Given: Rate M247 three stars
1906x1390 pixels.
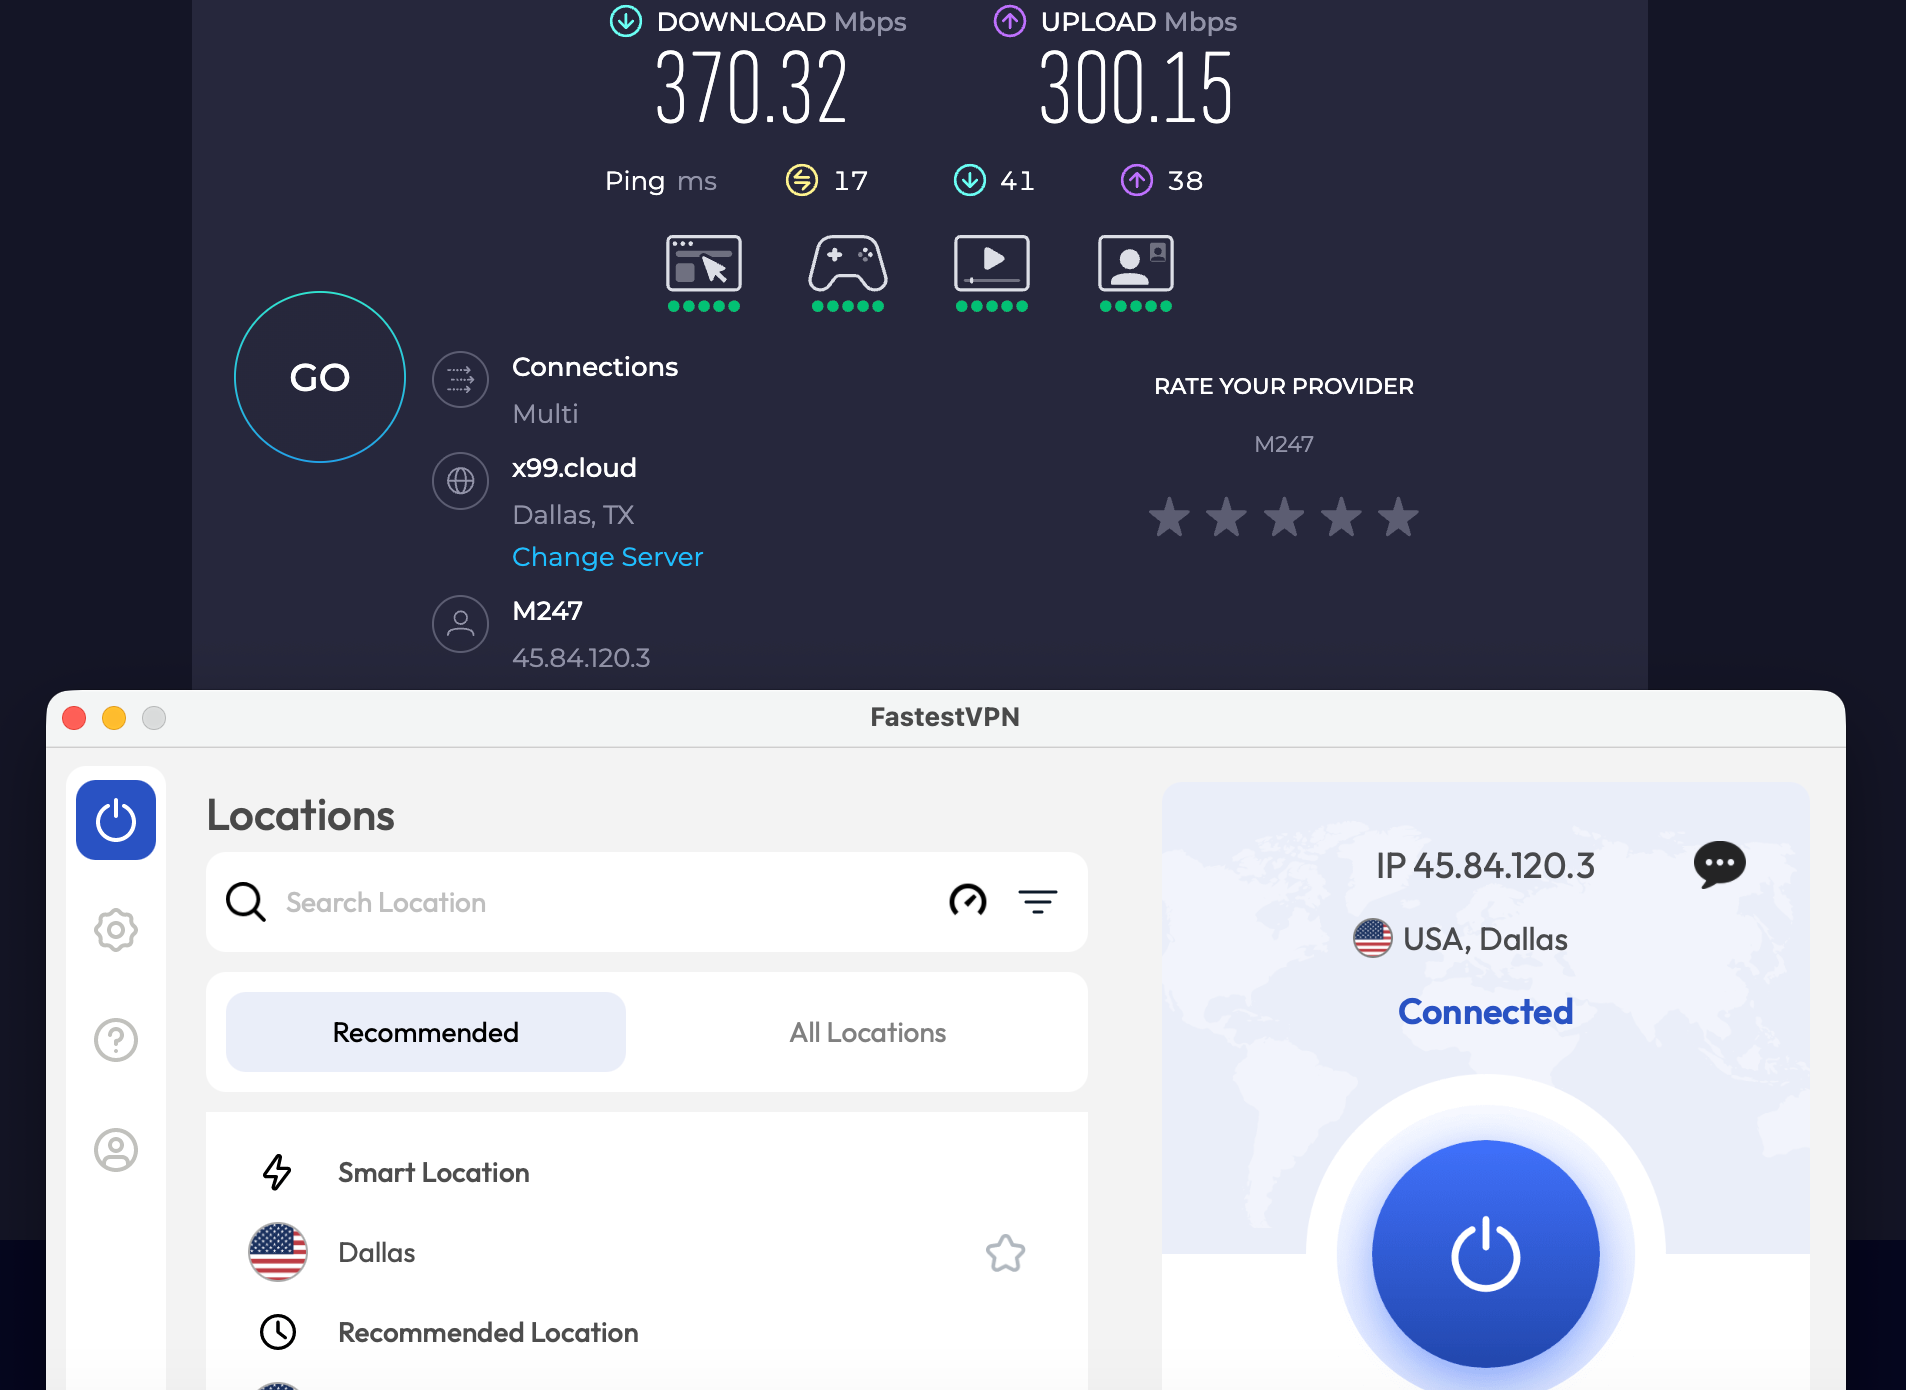Looking at the screenshot, I should pyautogui.click(x=1283, y=517).
